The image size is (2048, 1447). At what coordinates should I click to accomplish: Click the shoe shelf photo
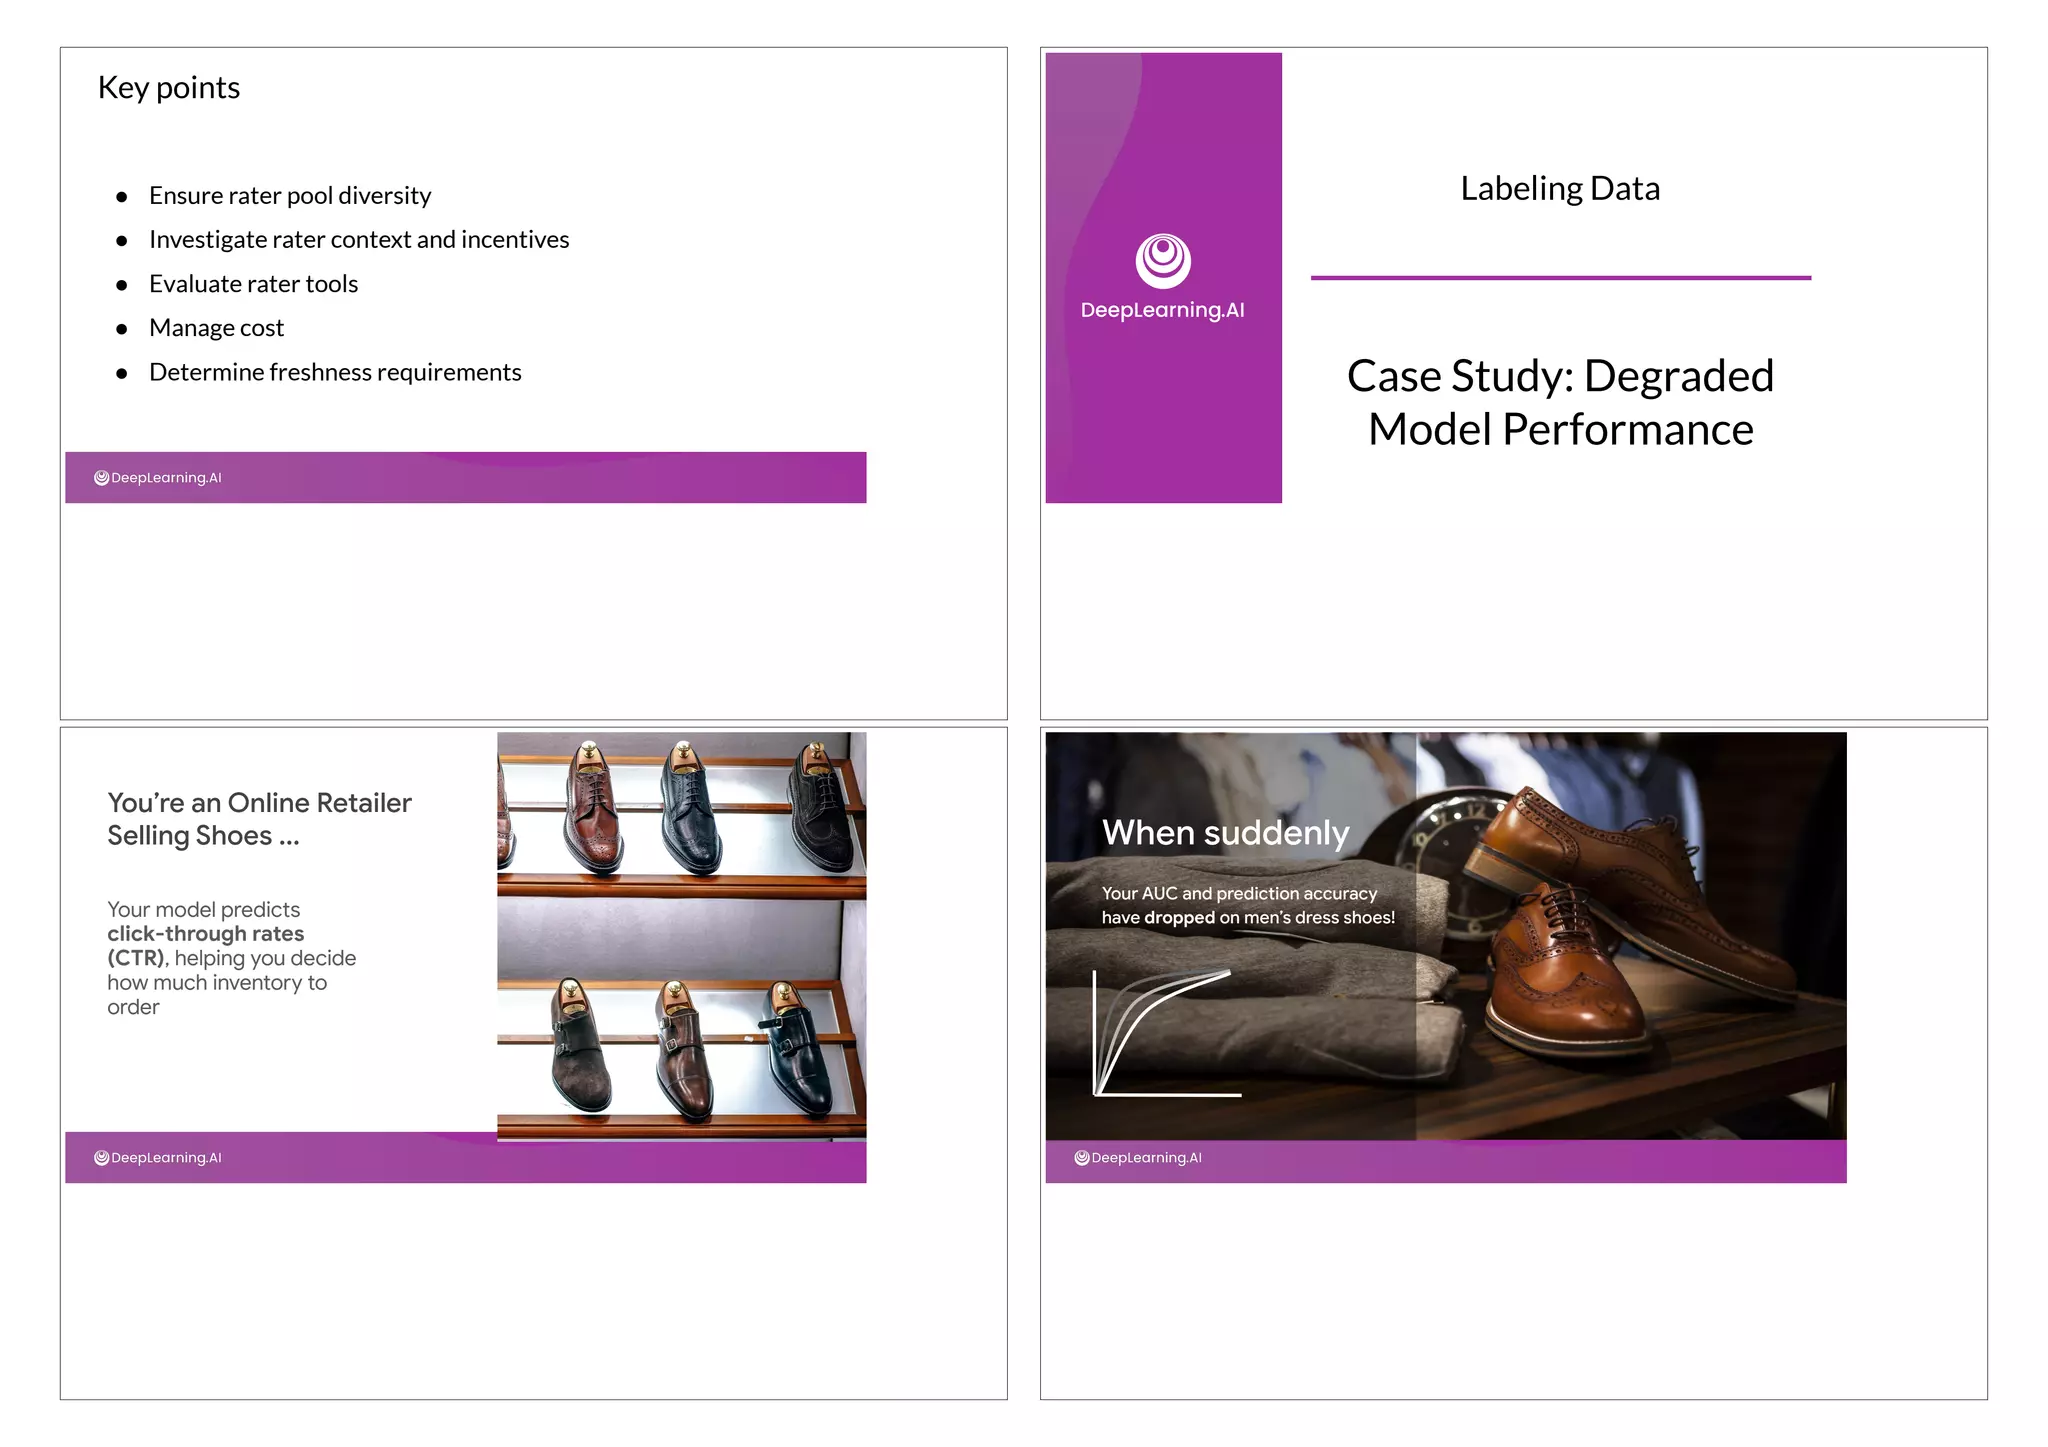pyautogui.click(x=682, y=937)
